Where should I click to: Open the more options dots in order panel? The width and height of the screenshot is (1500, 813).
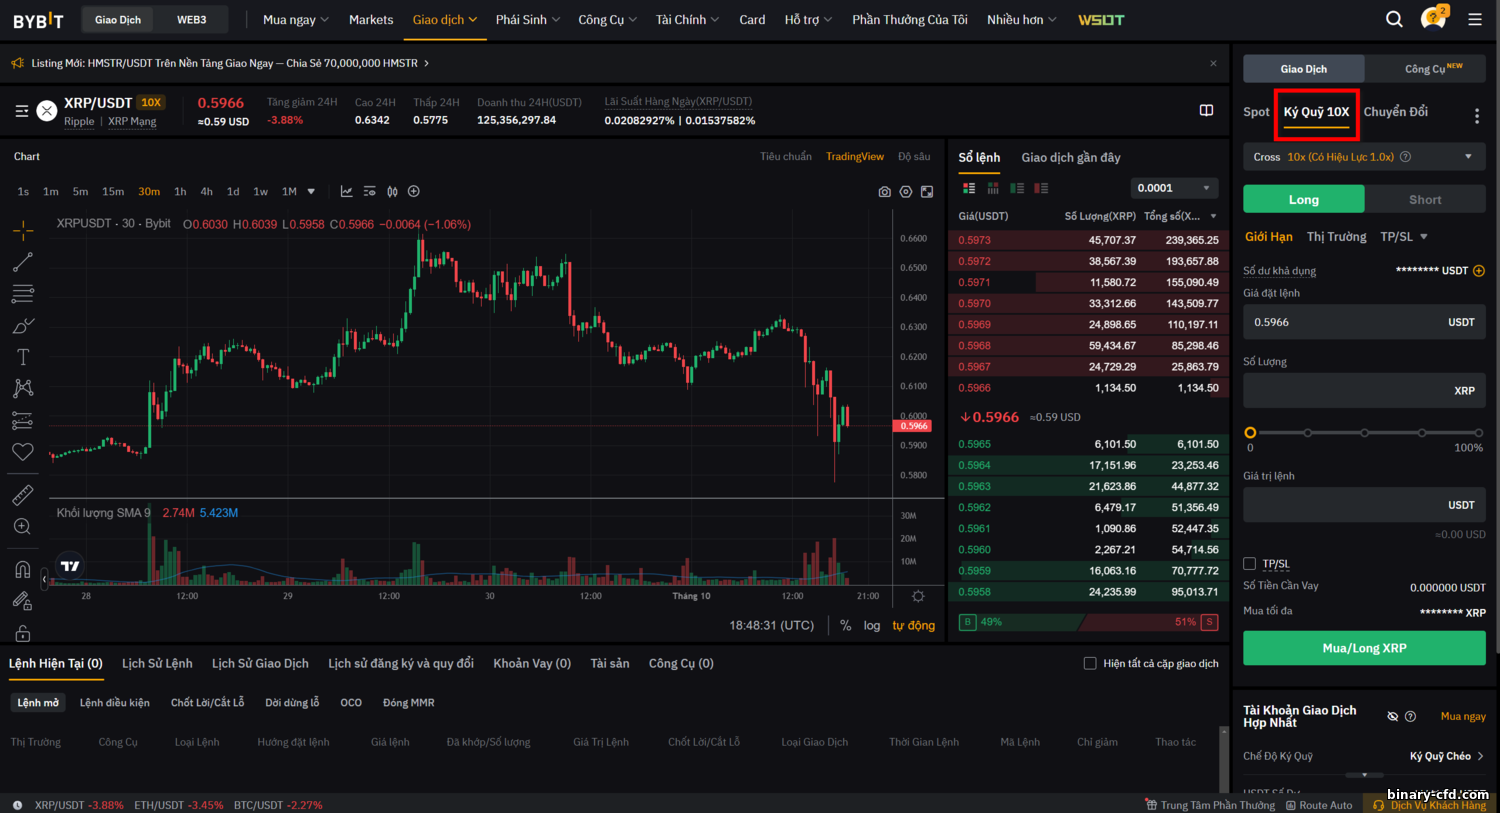(1477, 116)
